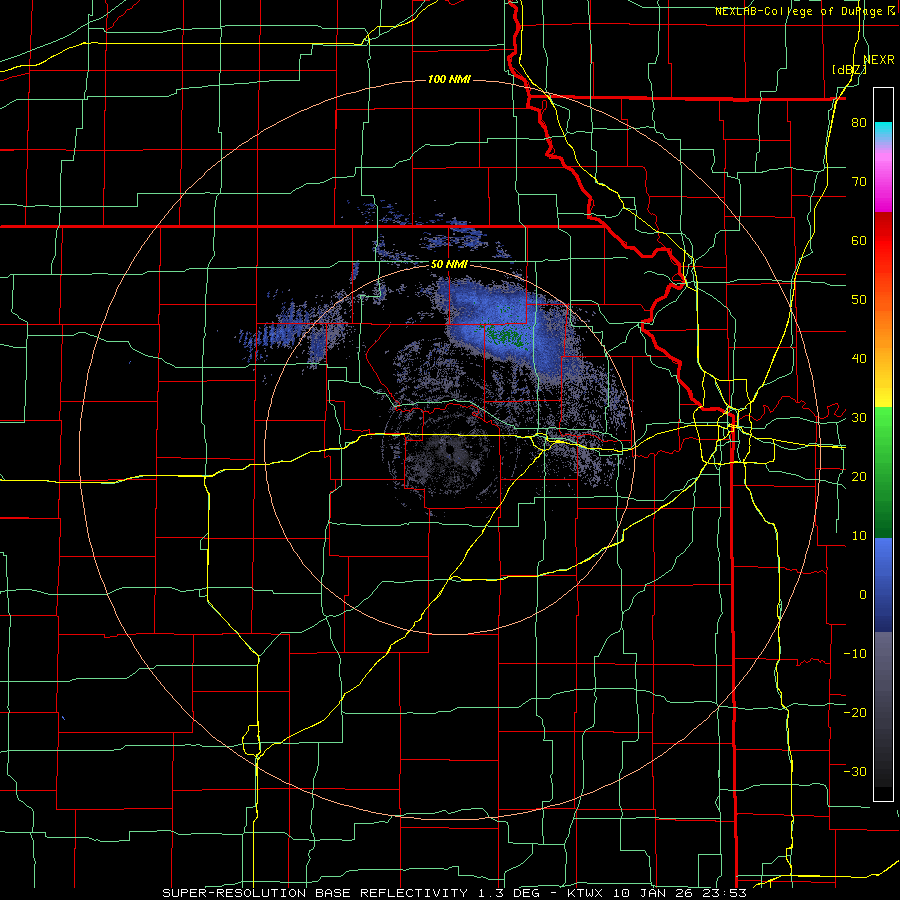Screen dimensions: 900x900
Task: Click the 0 dBZ scale value
Action: (x=863, y=595)
